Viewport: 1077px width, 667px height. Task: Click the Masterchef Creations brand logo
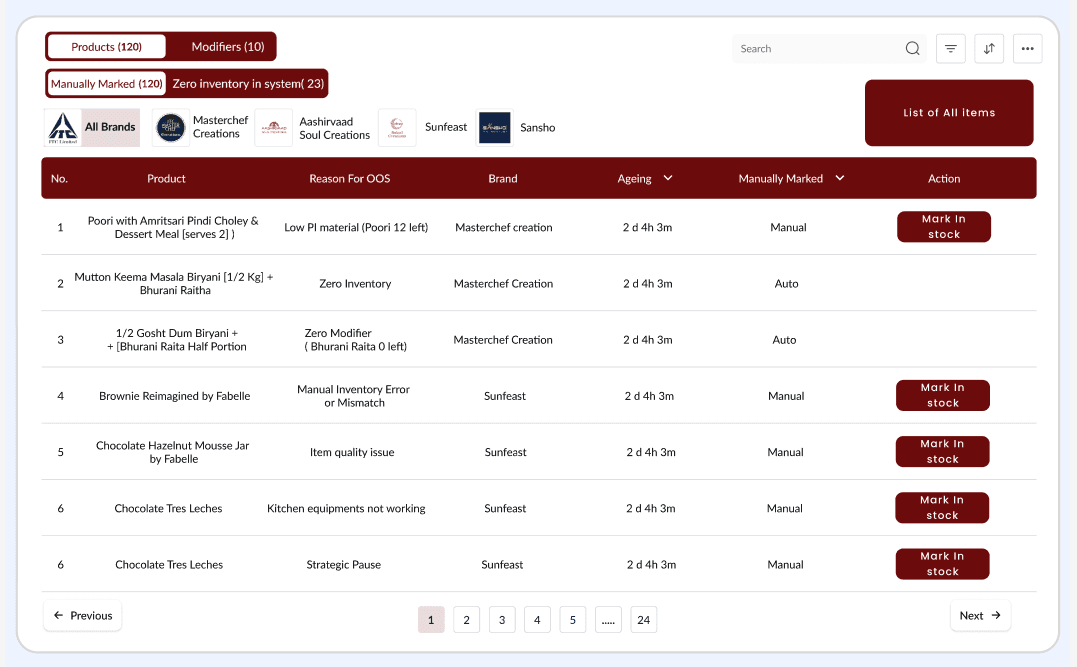click(x=170, y=127)
